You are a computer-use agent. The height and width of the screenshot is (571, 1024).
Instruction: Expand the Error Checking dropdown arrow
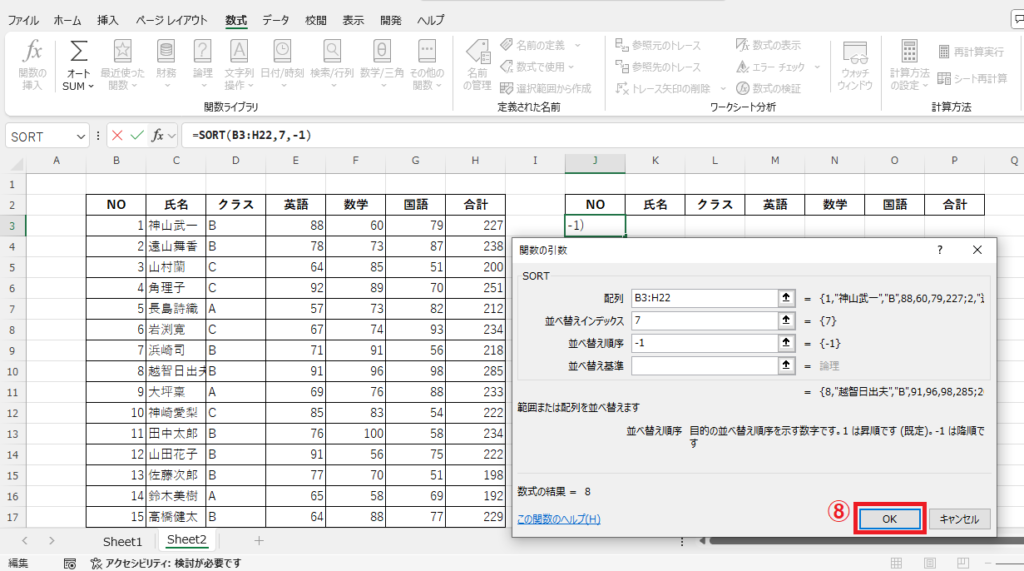(817, 67)
